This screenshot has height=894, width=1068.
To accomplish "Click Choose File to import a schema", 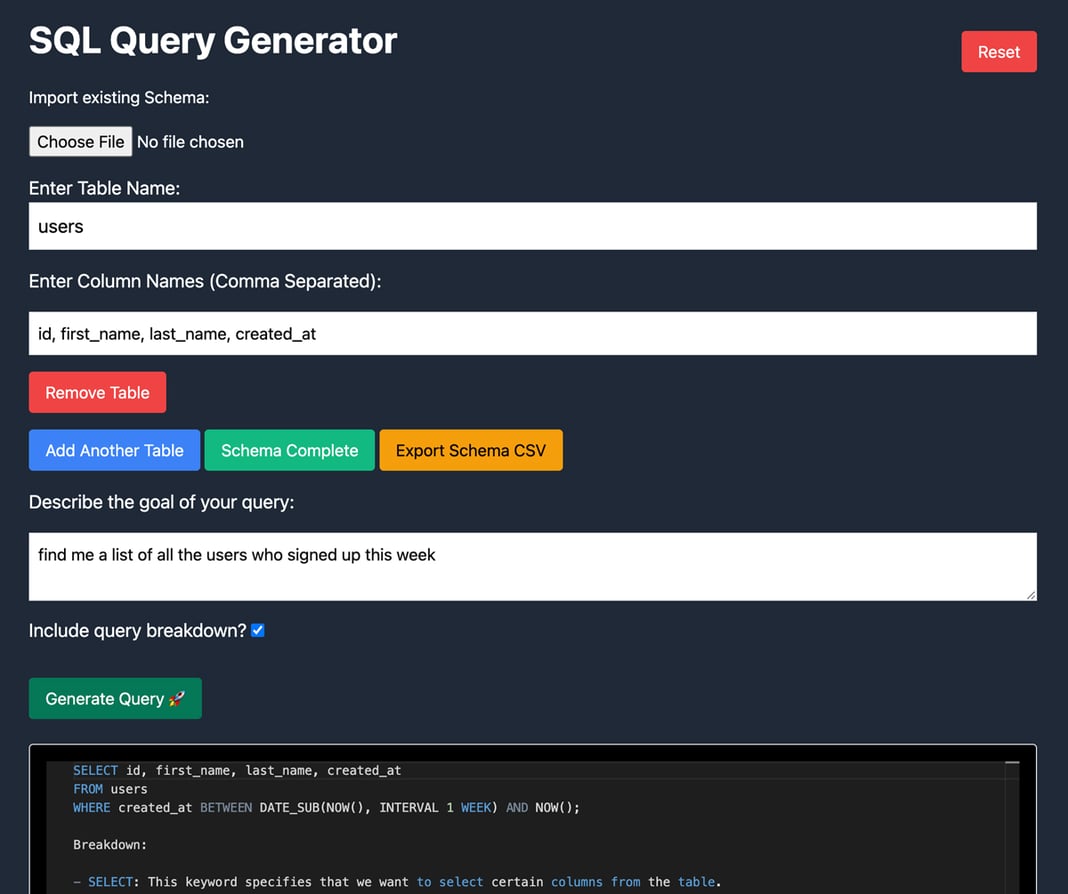I will click(x=80, y=141).
